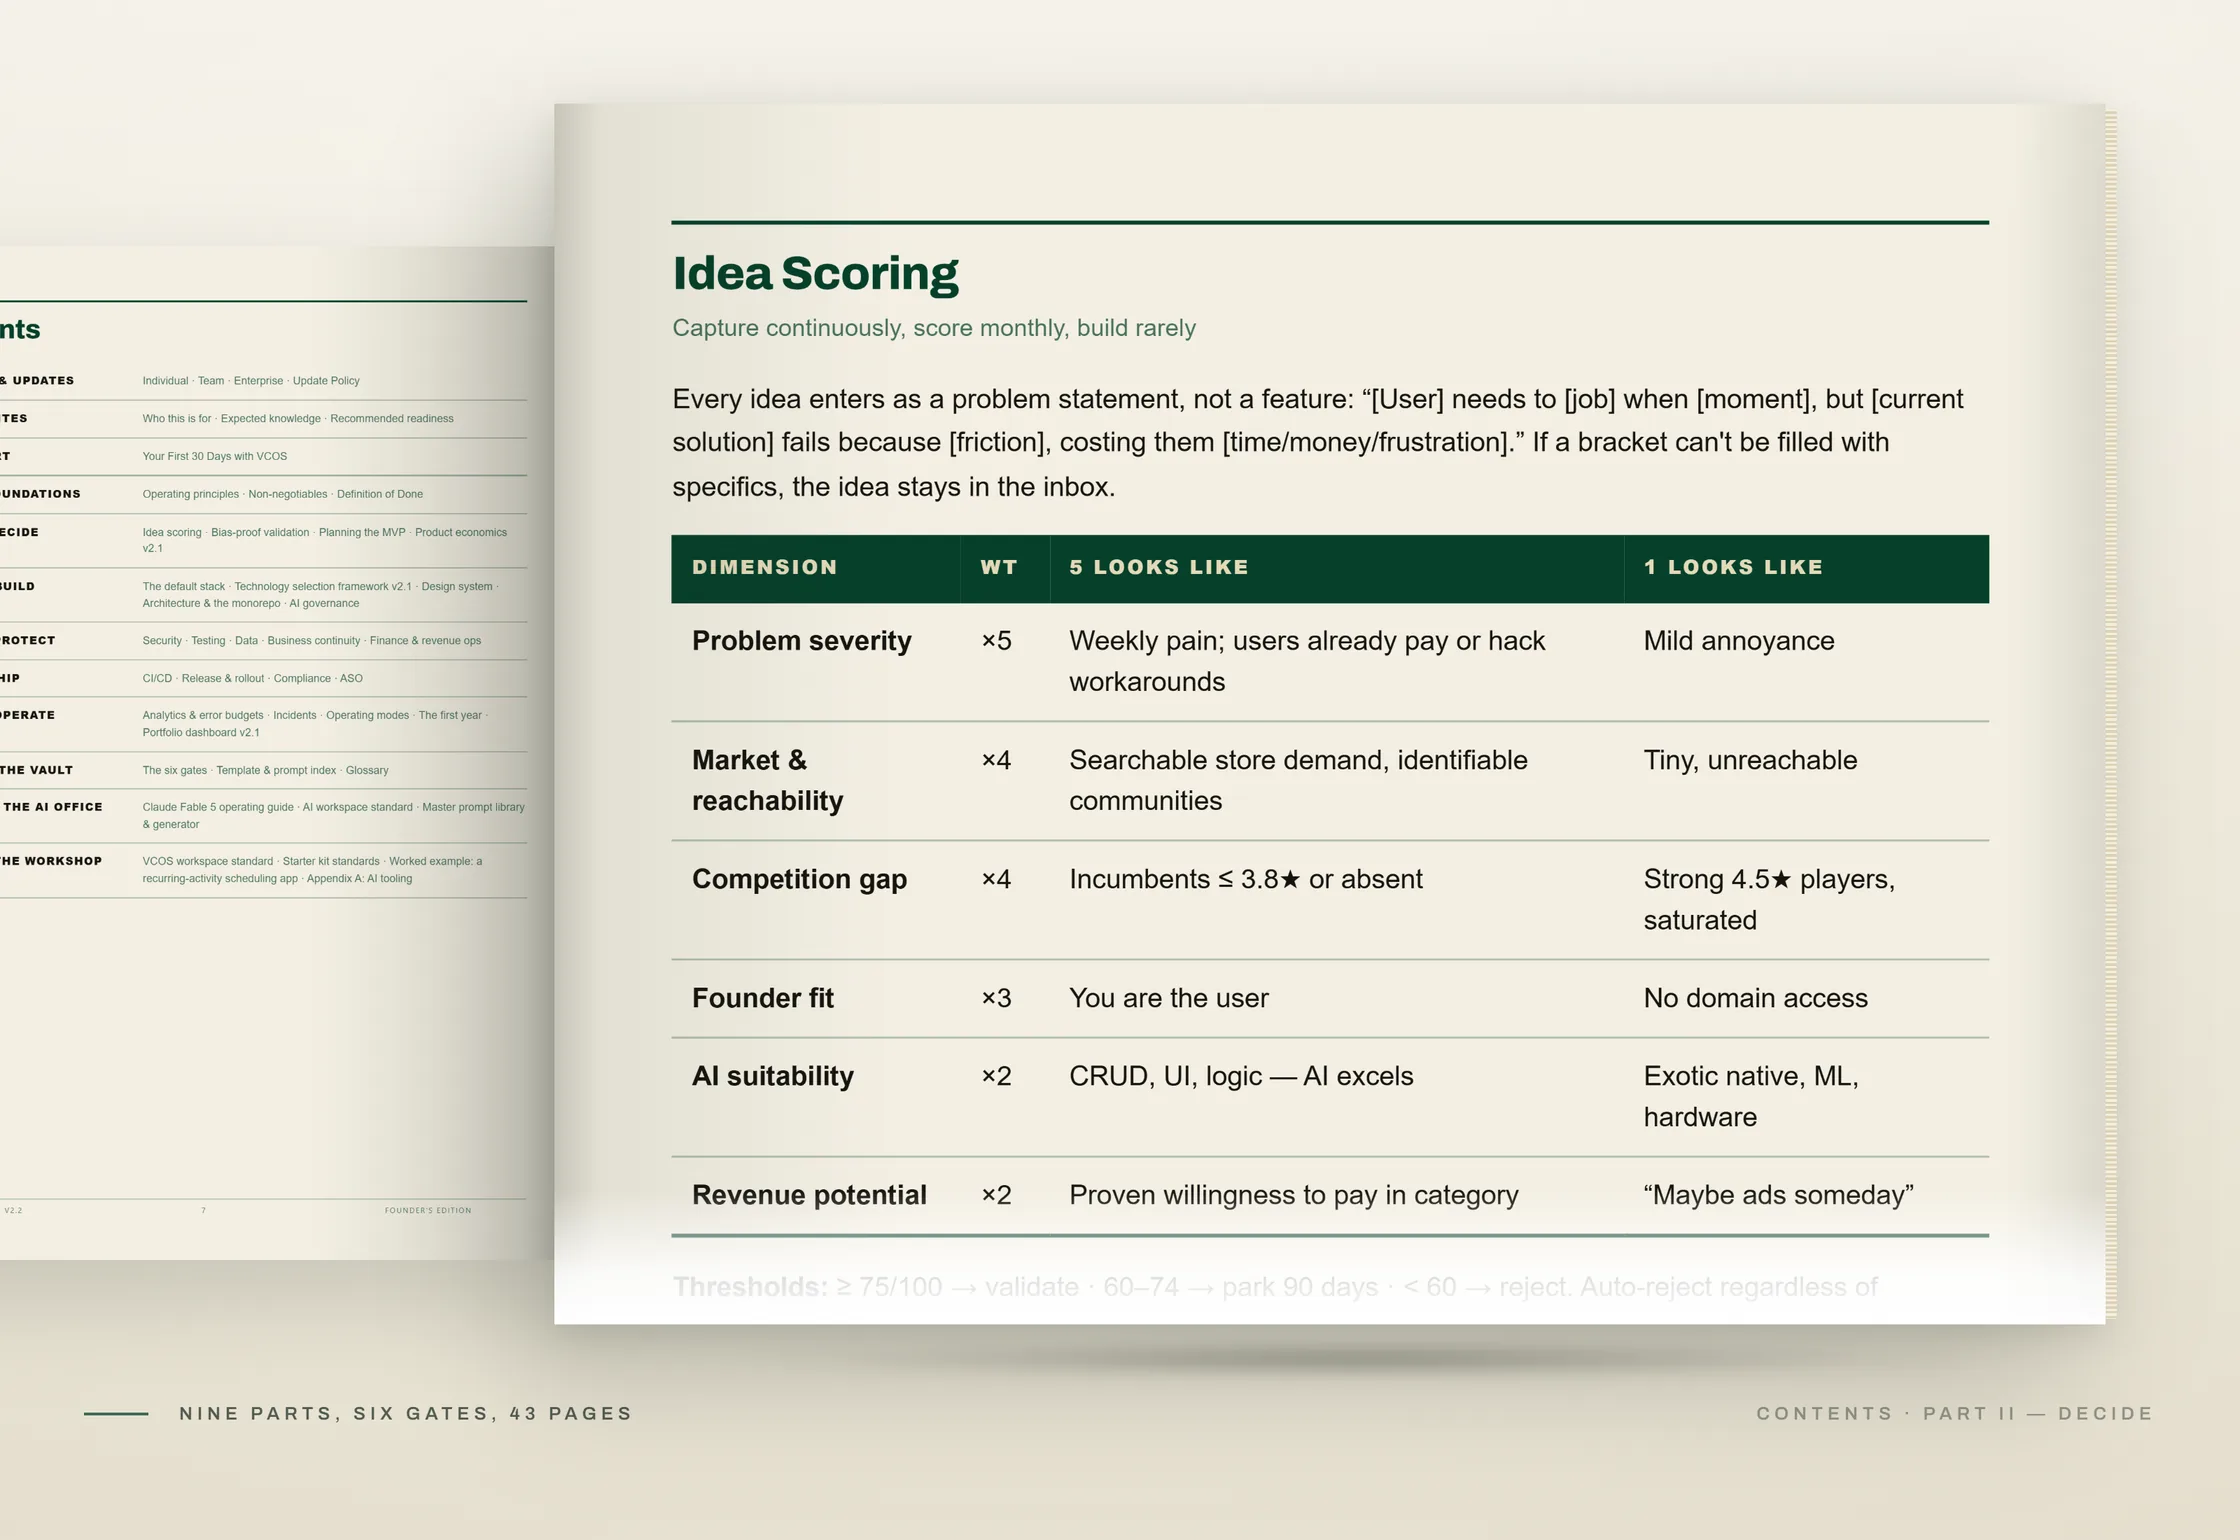Click "V2.2" in the contents page footer

[13, 1210]
